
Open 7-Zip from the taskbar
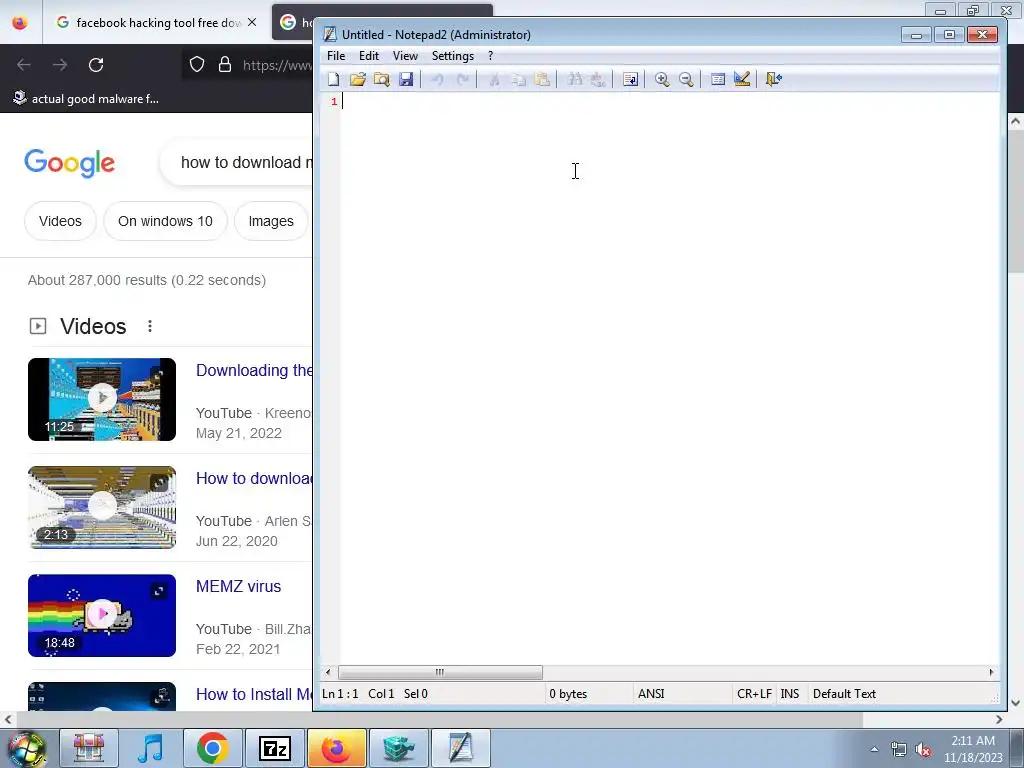[274, 748]
